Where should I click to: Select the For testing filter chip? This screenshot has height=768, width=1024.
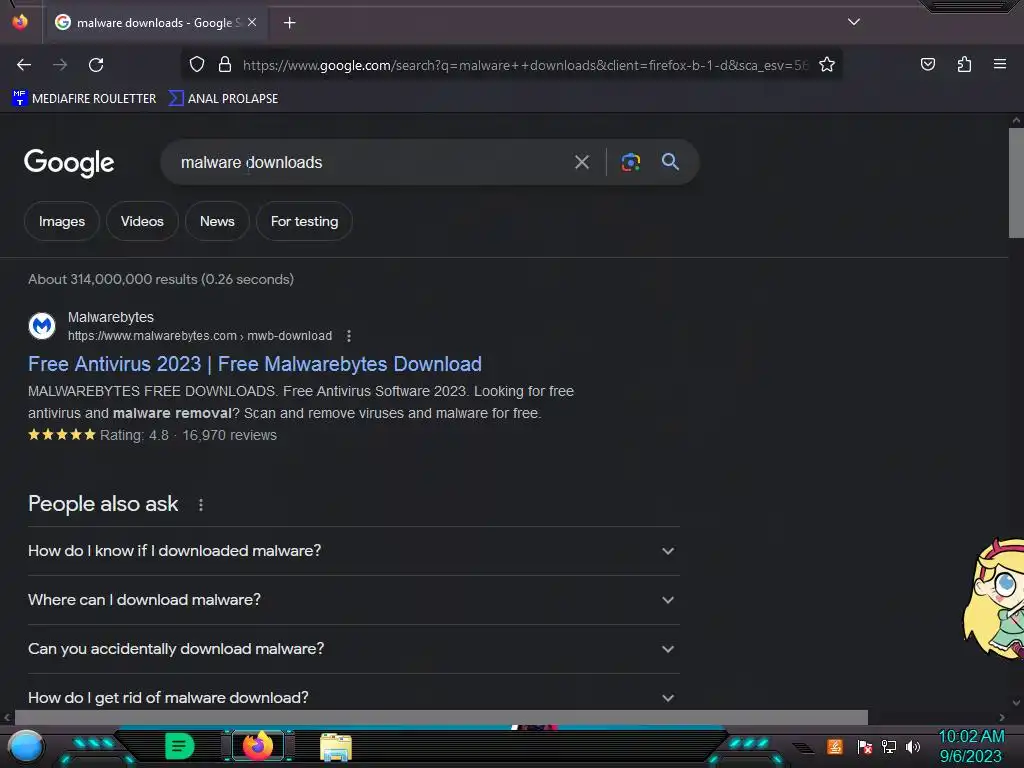point(304,221)
